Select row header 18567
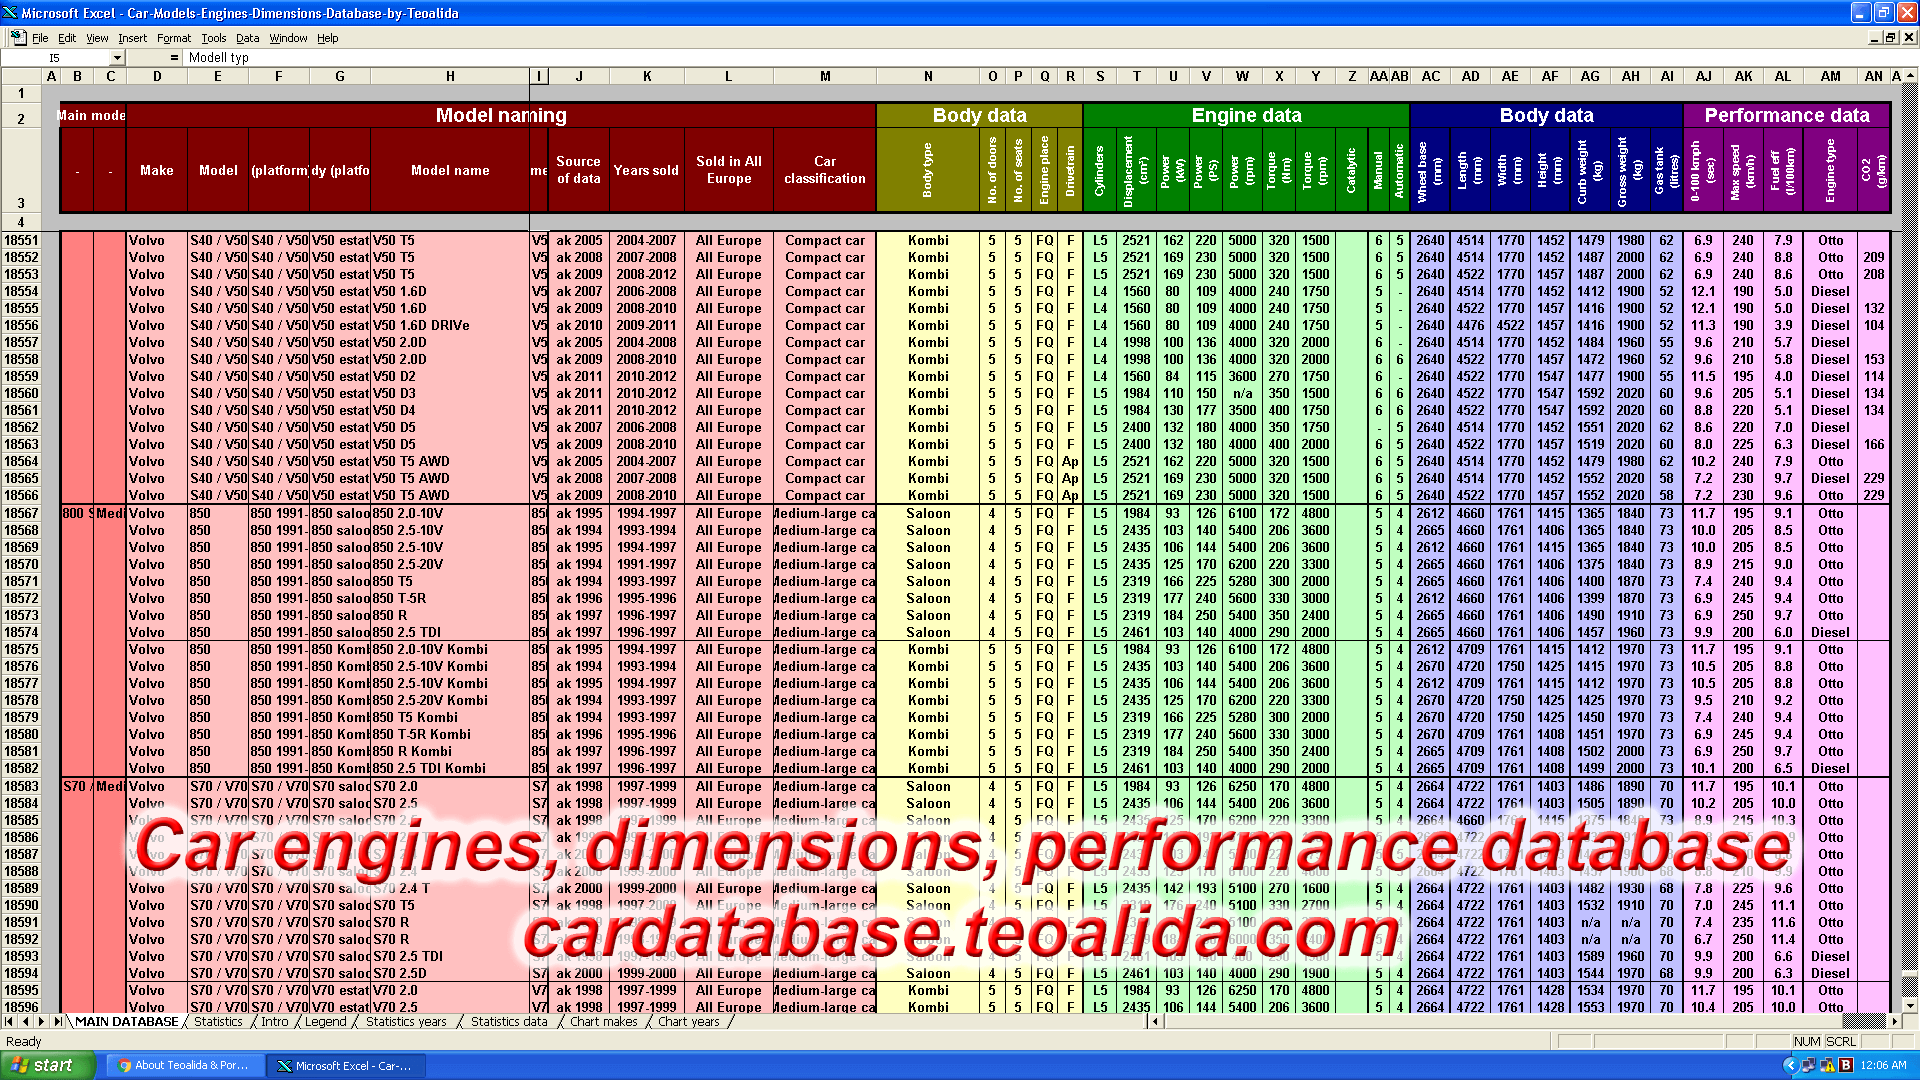1920x1080 pixels. tap(21, 513)
